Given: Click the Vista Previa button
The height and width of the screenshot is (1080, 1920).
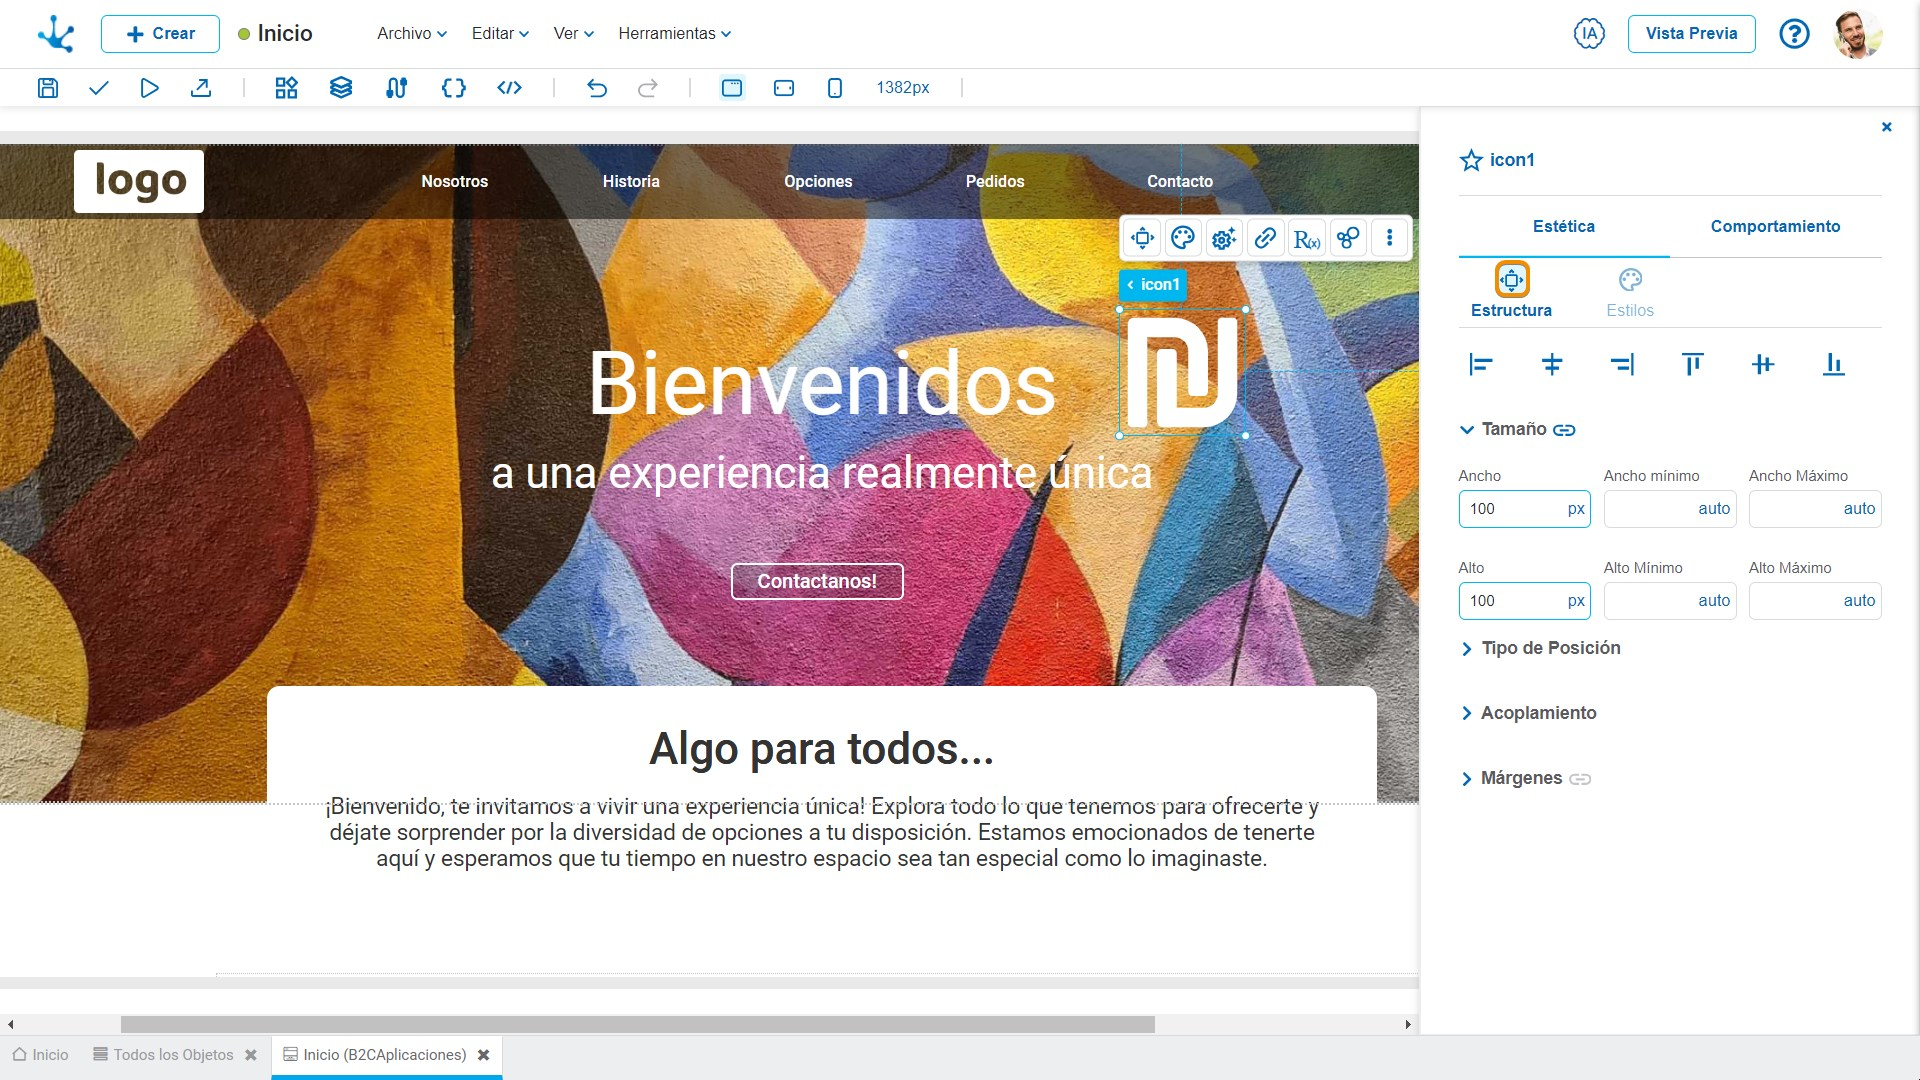Looking at the screenshot, I should (1691, 34).
